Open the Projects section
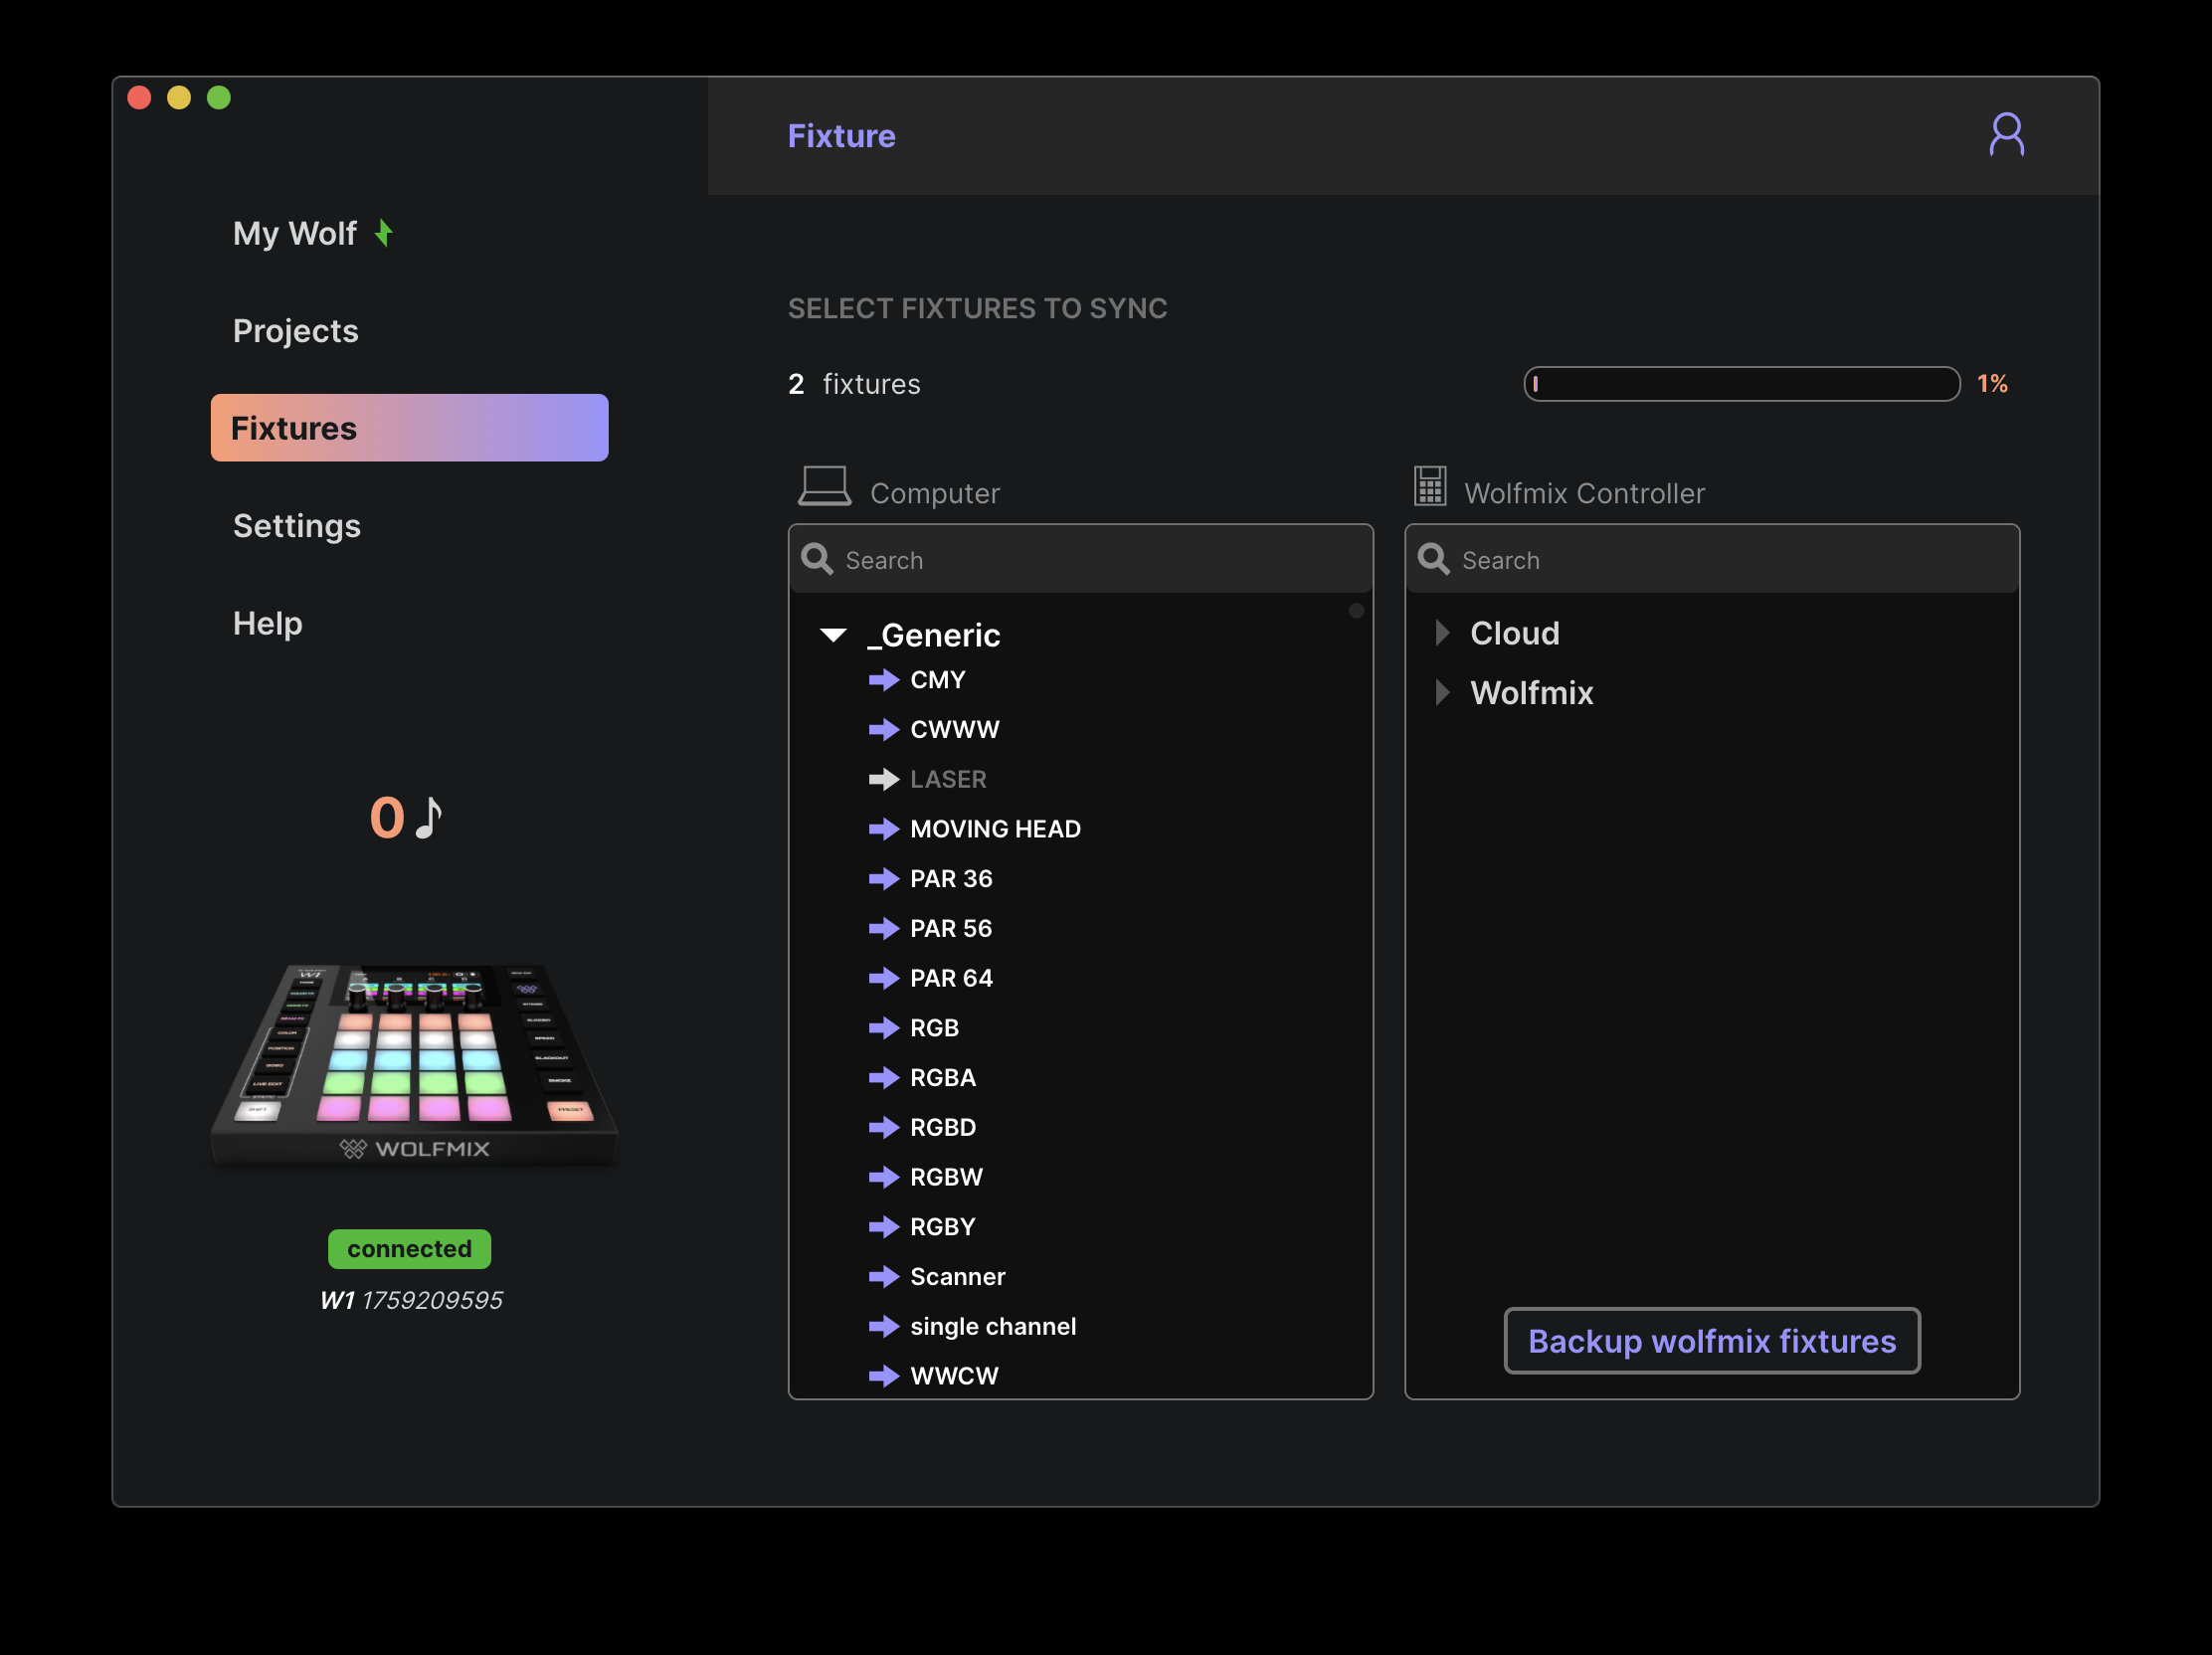 coord(295,331)
